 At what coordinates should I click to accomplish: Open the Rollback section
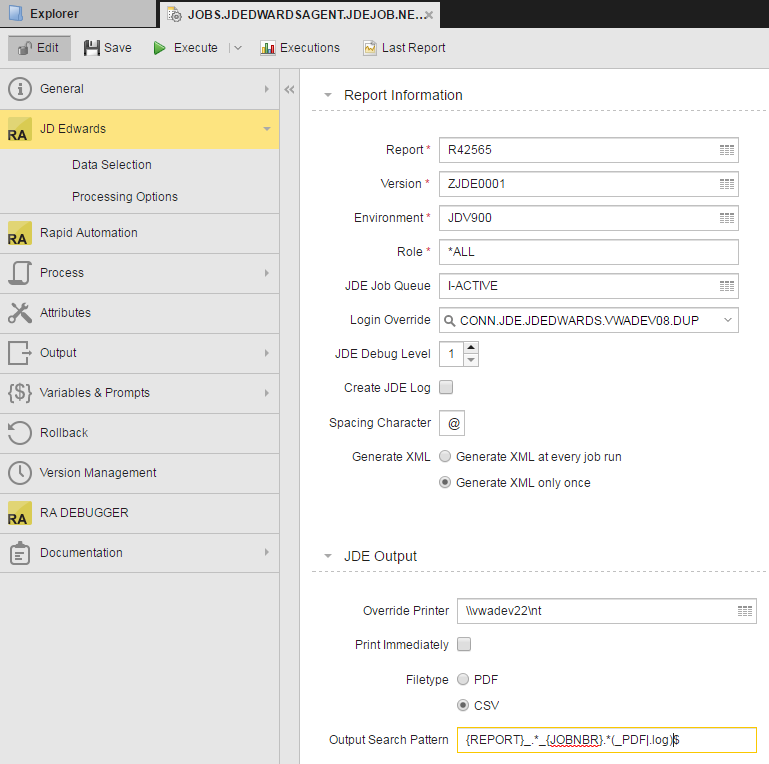point(139,433)
